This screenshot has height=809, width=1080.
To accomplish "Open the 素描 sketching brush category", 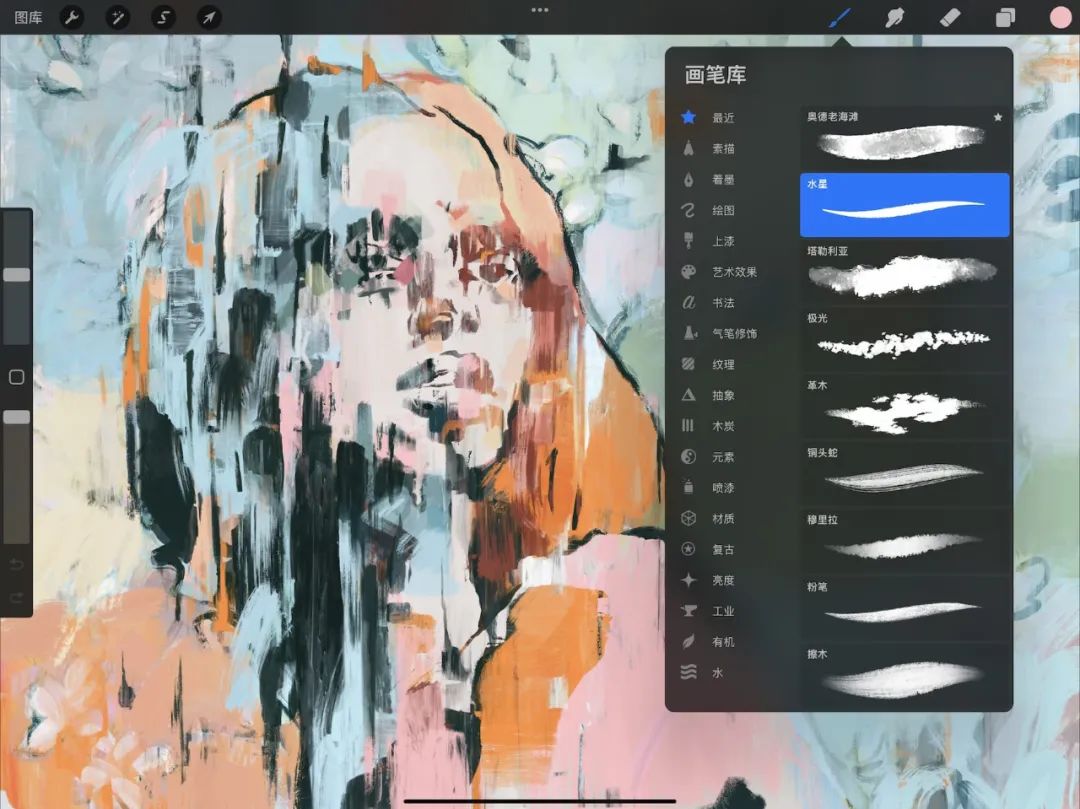I will point(723,148).
